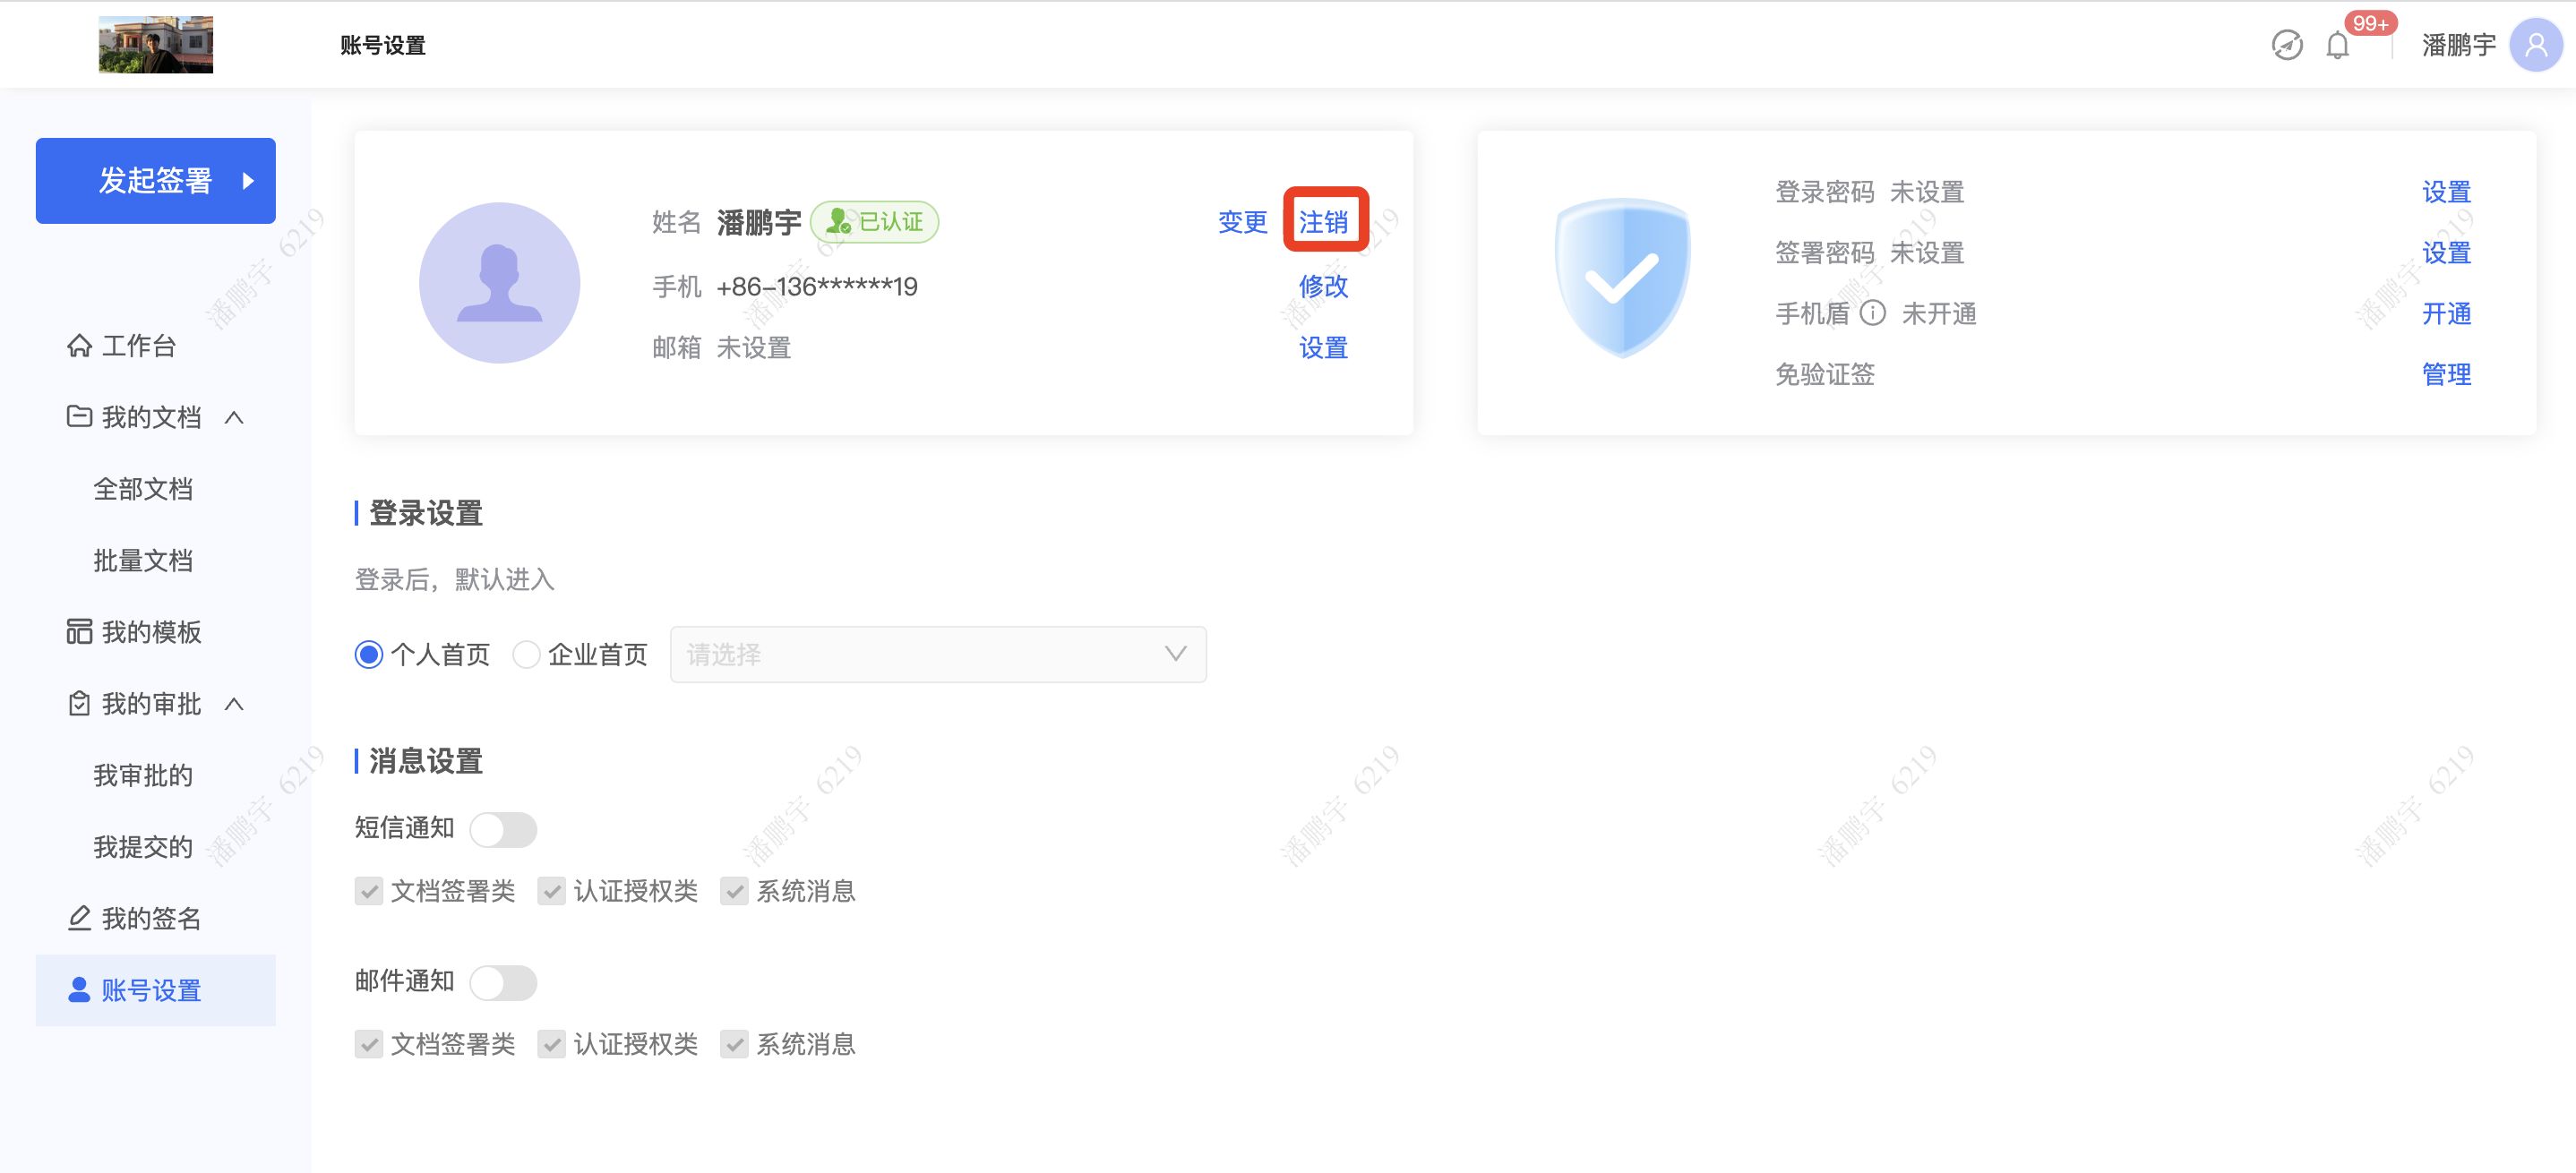Click the pen icon beside 我的签名
This screenshot has height=1173, width=2576.
pos(79,917)
